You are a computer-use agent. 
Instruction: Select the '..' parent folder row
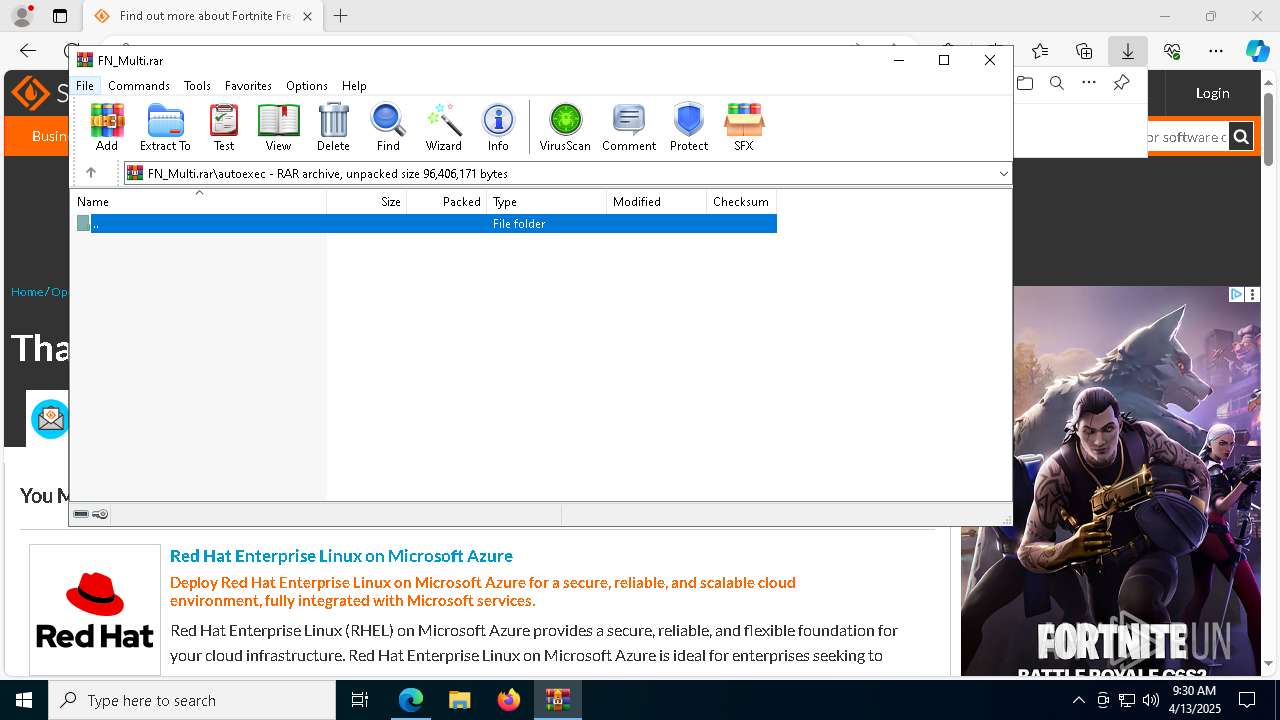(425, 224)
